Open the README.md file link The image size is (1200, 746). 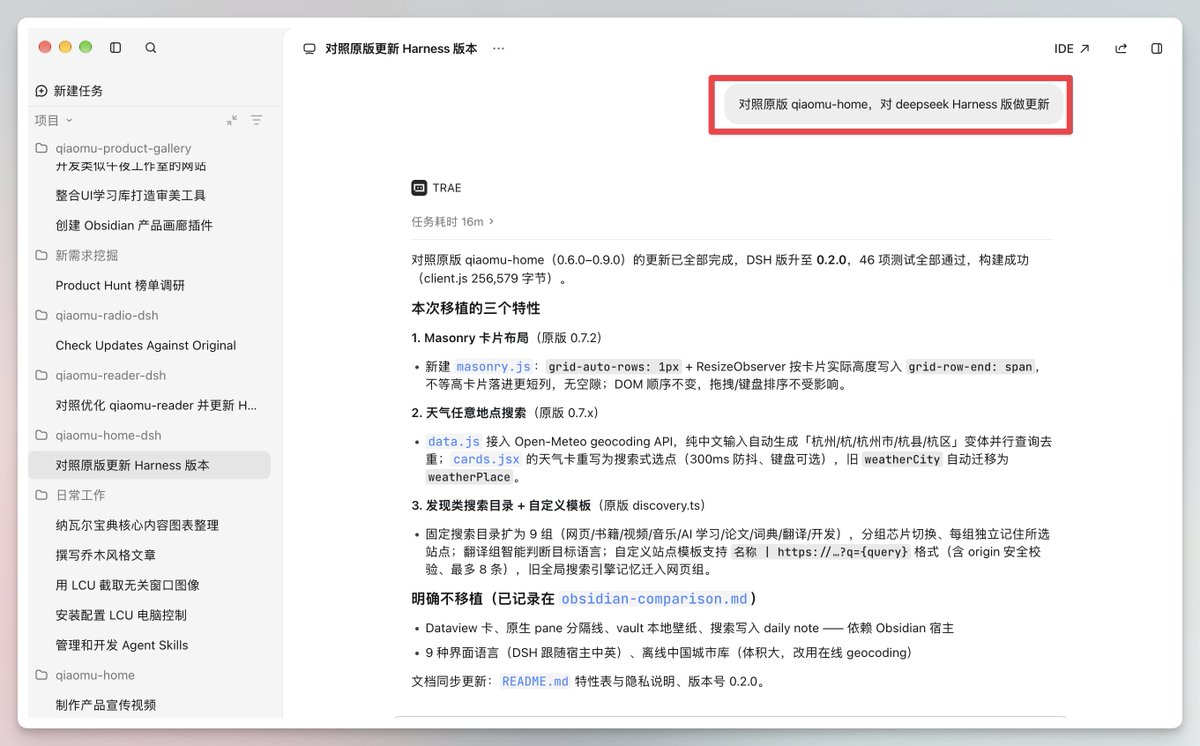pyautogui.click(x=535, y=681)
